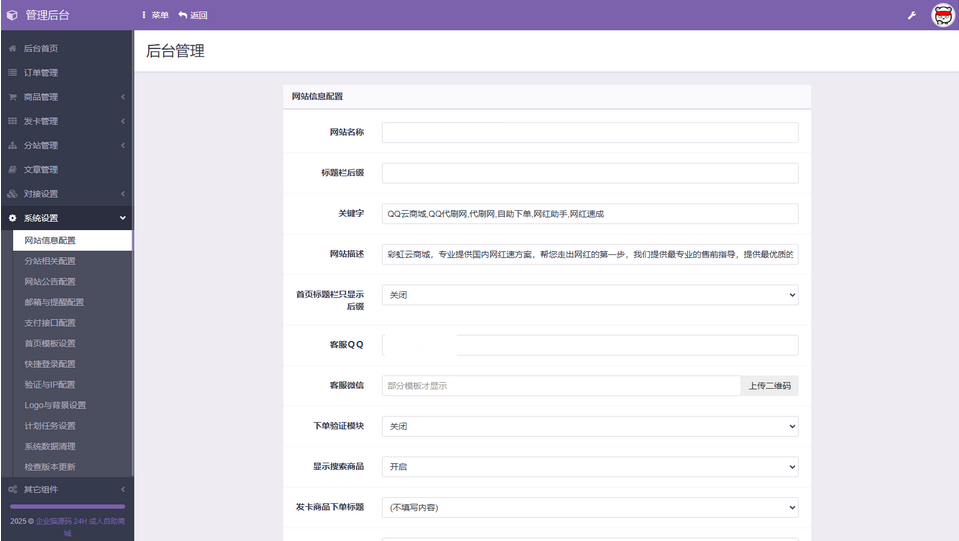Image resolution: width=959 pixels, height=541 pixels.
Task: Open the user avatar in top-right corner
Action: pyautogui.click(x=943, y=15)
